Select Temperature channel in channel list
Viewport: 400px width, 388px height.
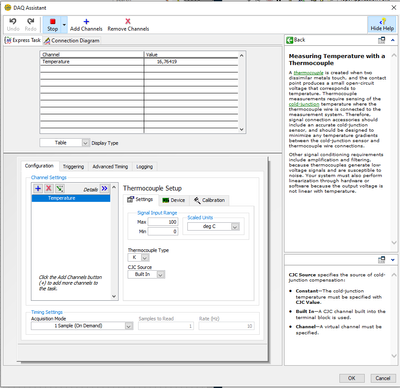(x=71, y=198)
